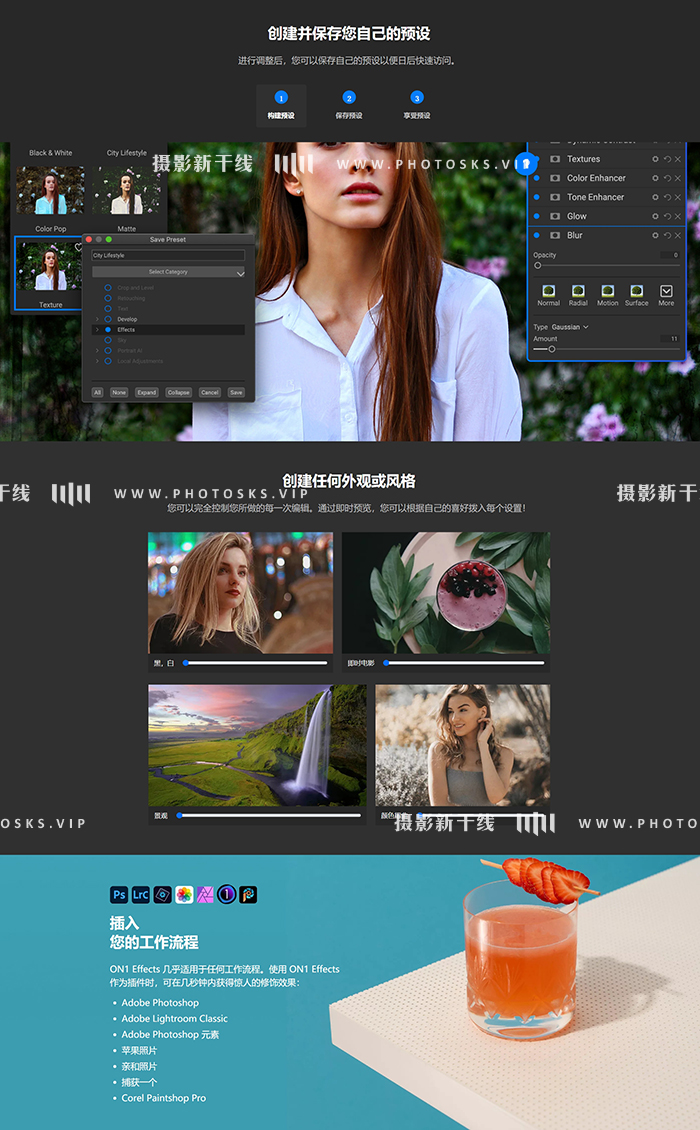This screenshot has width=700, height=1130.
Task: Expand the Portrait AI row chevron
Action: (97, 350)
